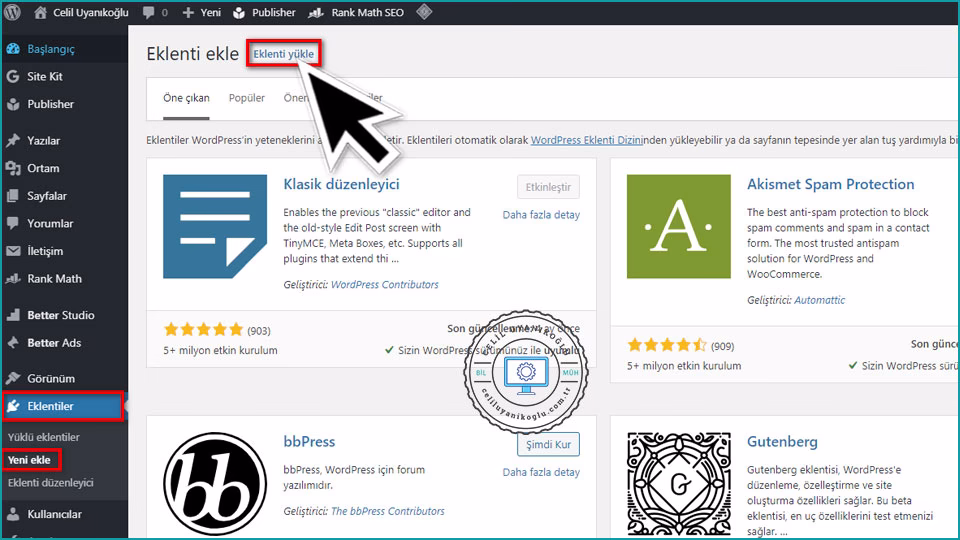Open Daha fazla detay for Klasik düzenleyici
This screenshot has height=540, width=960.
(541, 215)
